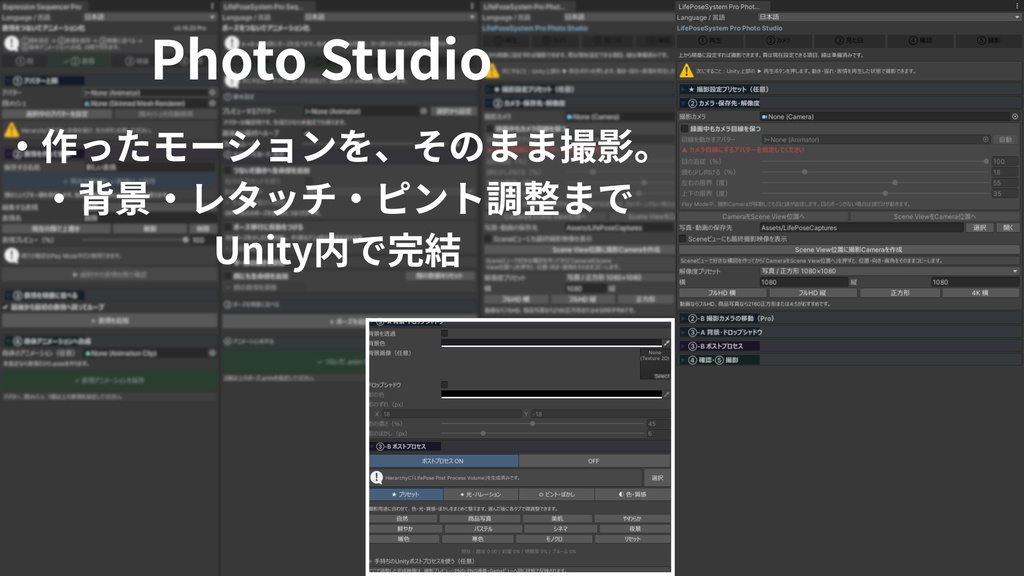Screen dimensions: 1024x576
Task: Click 正方形 resolution button
Action: (x=899, y=293)
